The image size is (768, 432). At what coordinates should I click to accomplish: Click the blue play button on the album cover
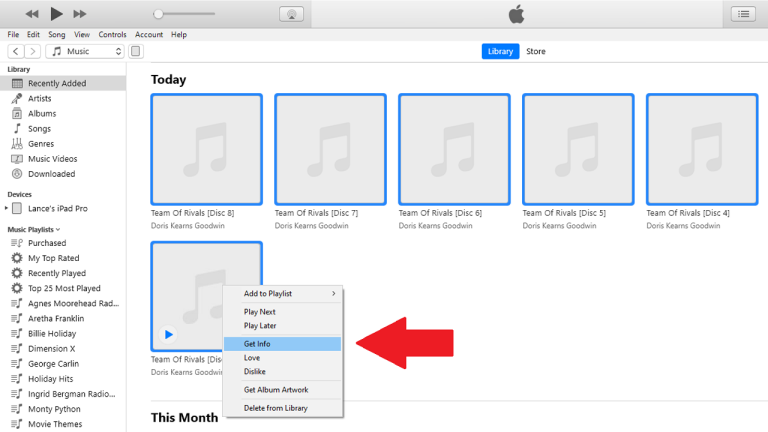coord(168,335)
